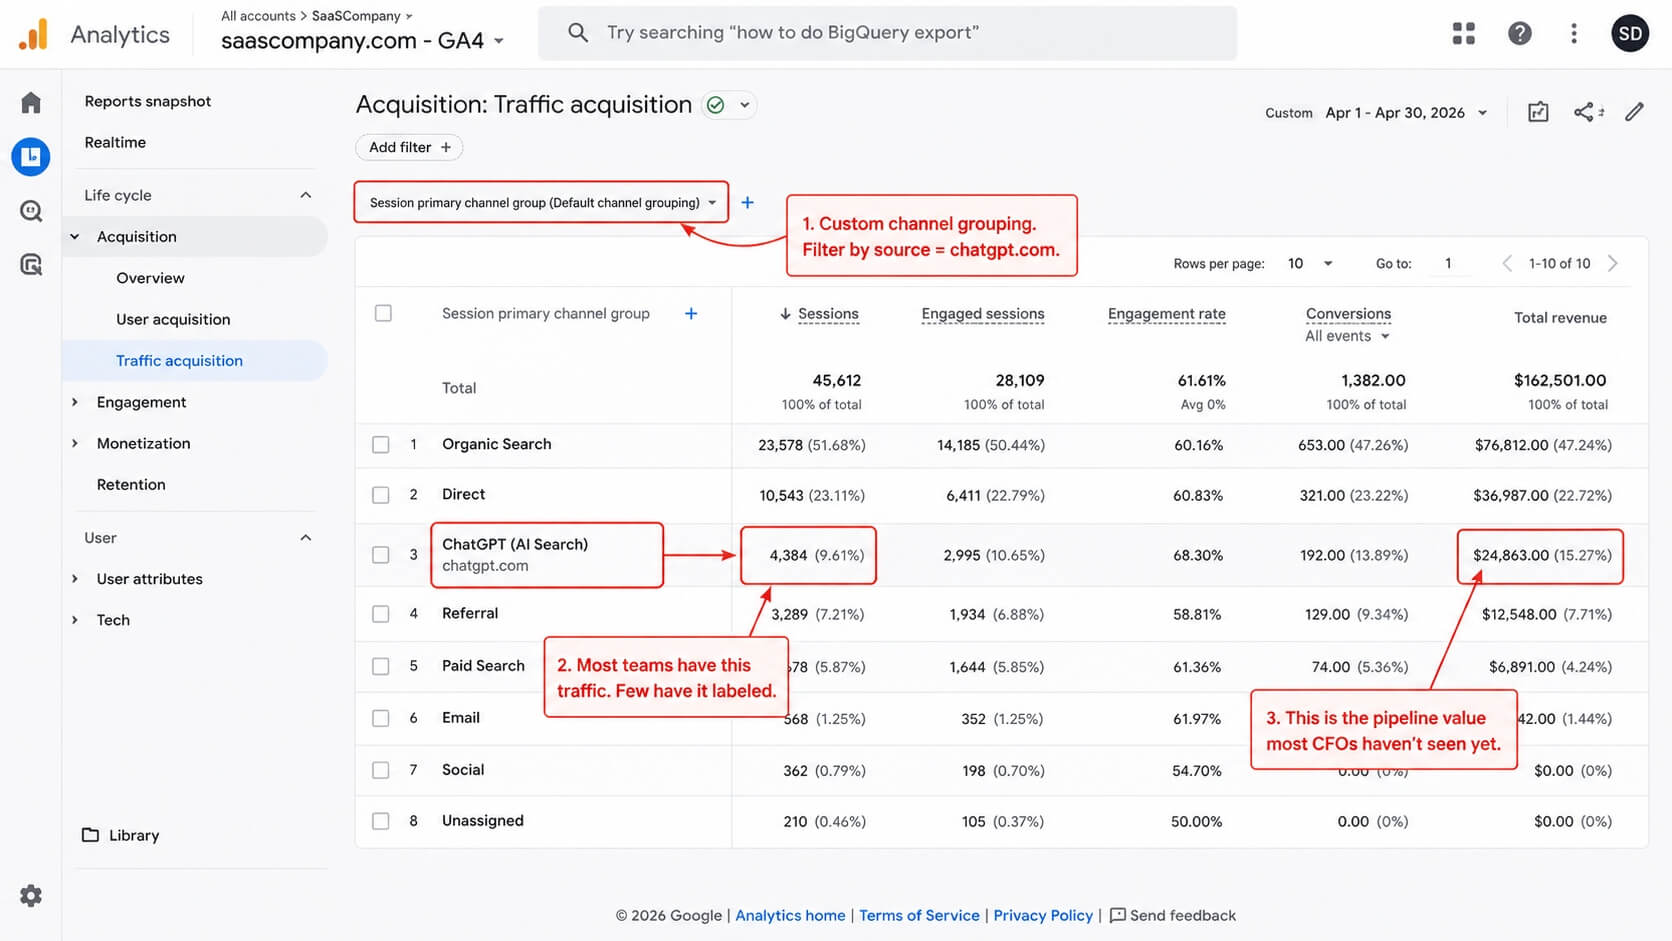Open the Library link
The width and height of the screenshot is (1672, 941).
134,836
